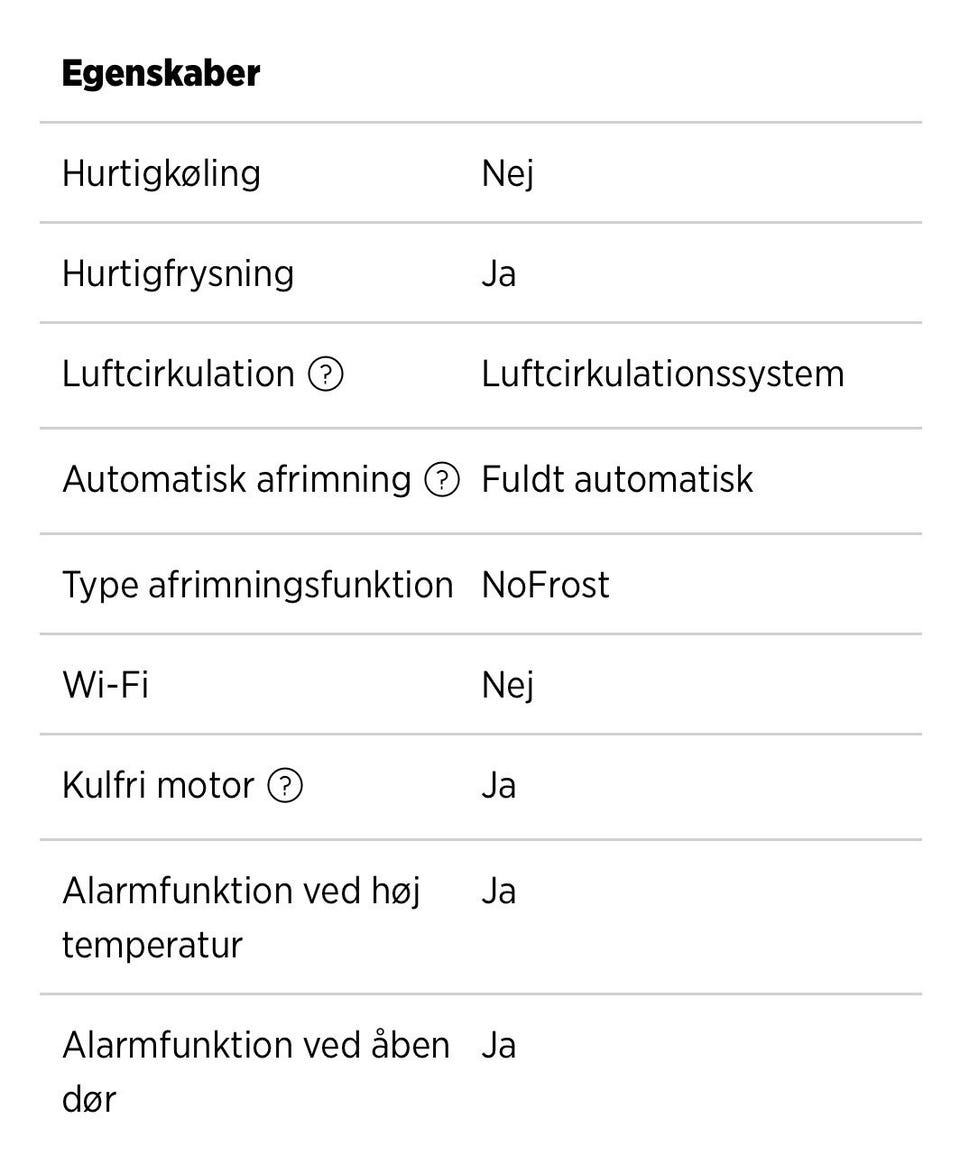Image resolution: width=960 pixels, height=1174 pixels.
Task: Click the Luftcirkulation label text
Action: click(178, 374)
